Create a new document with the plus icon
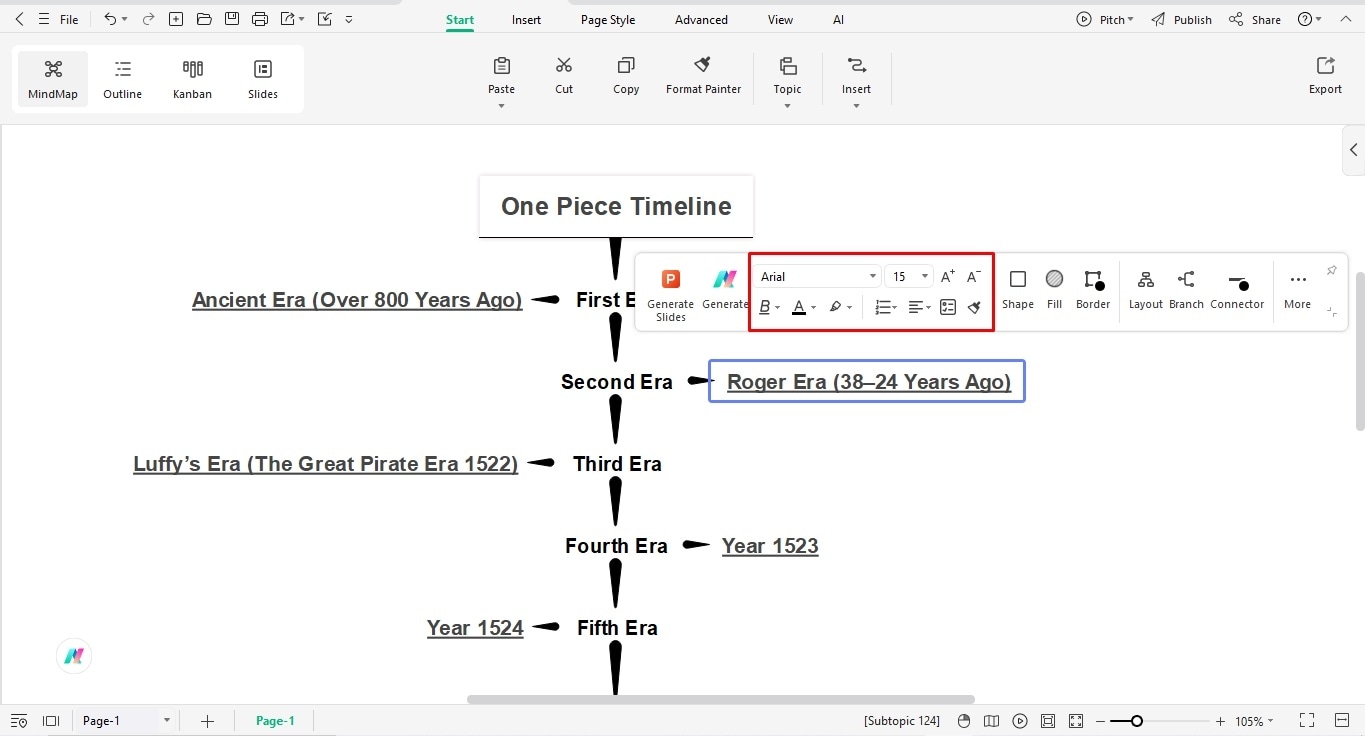 176,19
